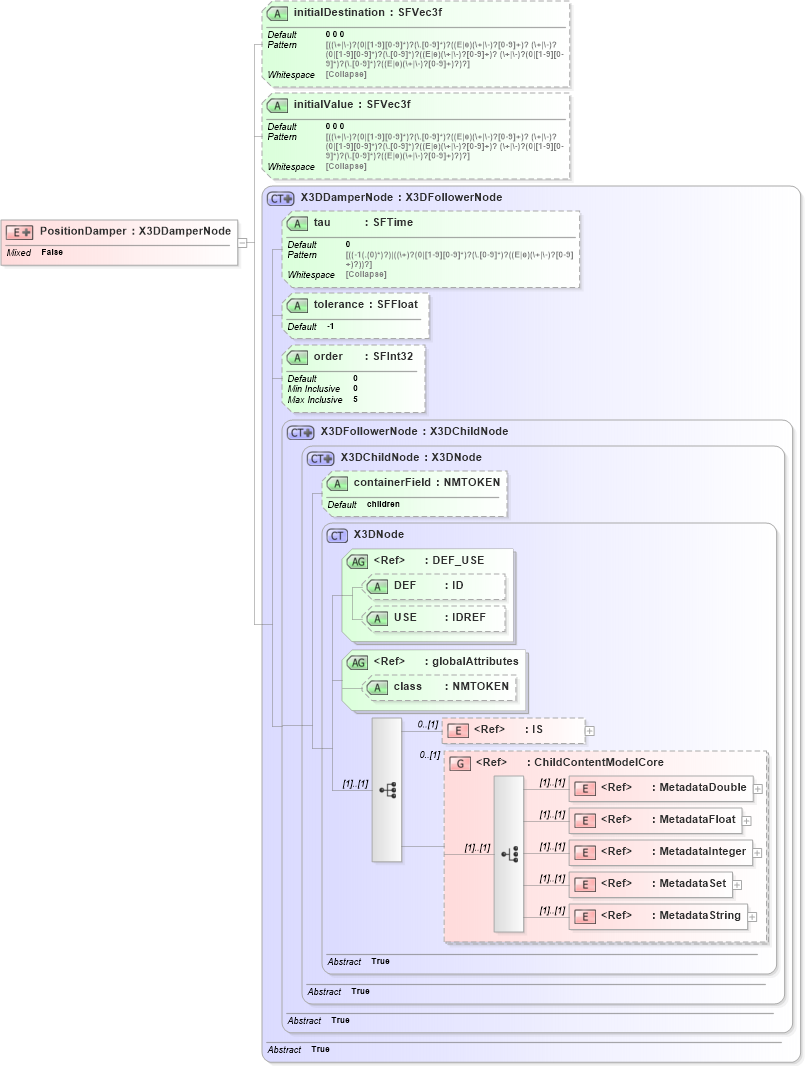Screen dimensions: 805x1066
Task: Select the tau : SFTime title
Action: point(363,222)
